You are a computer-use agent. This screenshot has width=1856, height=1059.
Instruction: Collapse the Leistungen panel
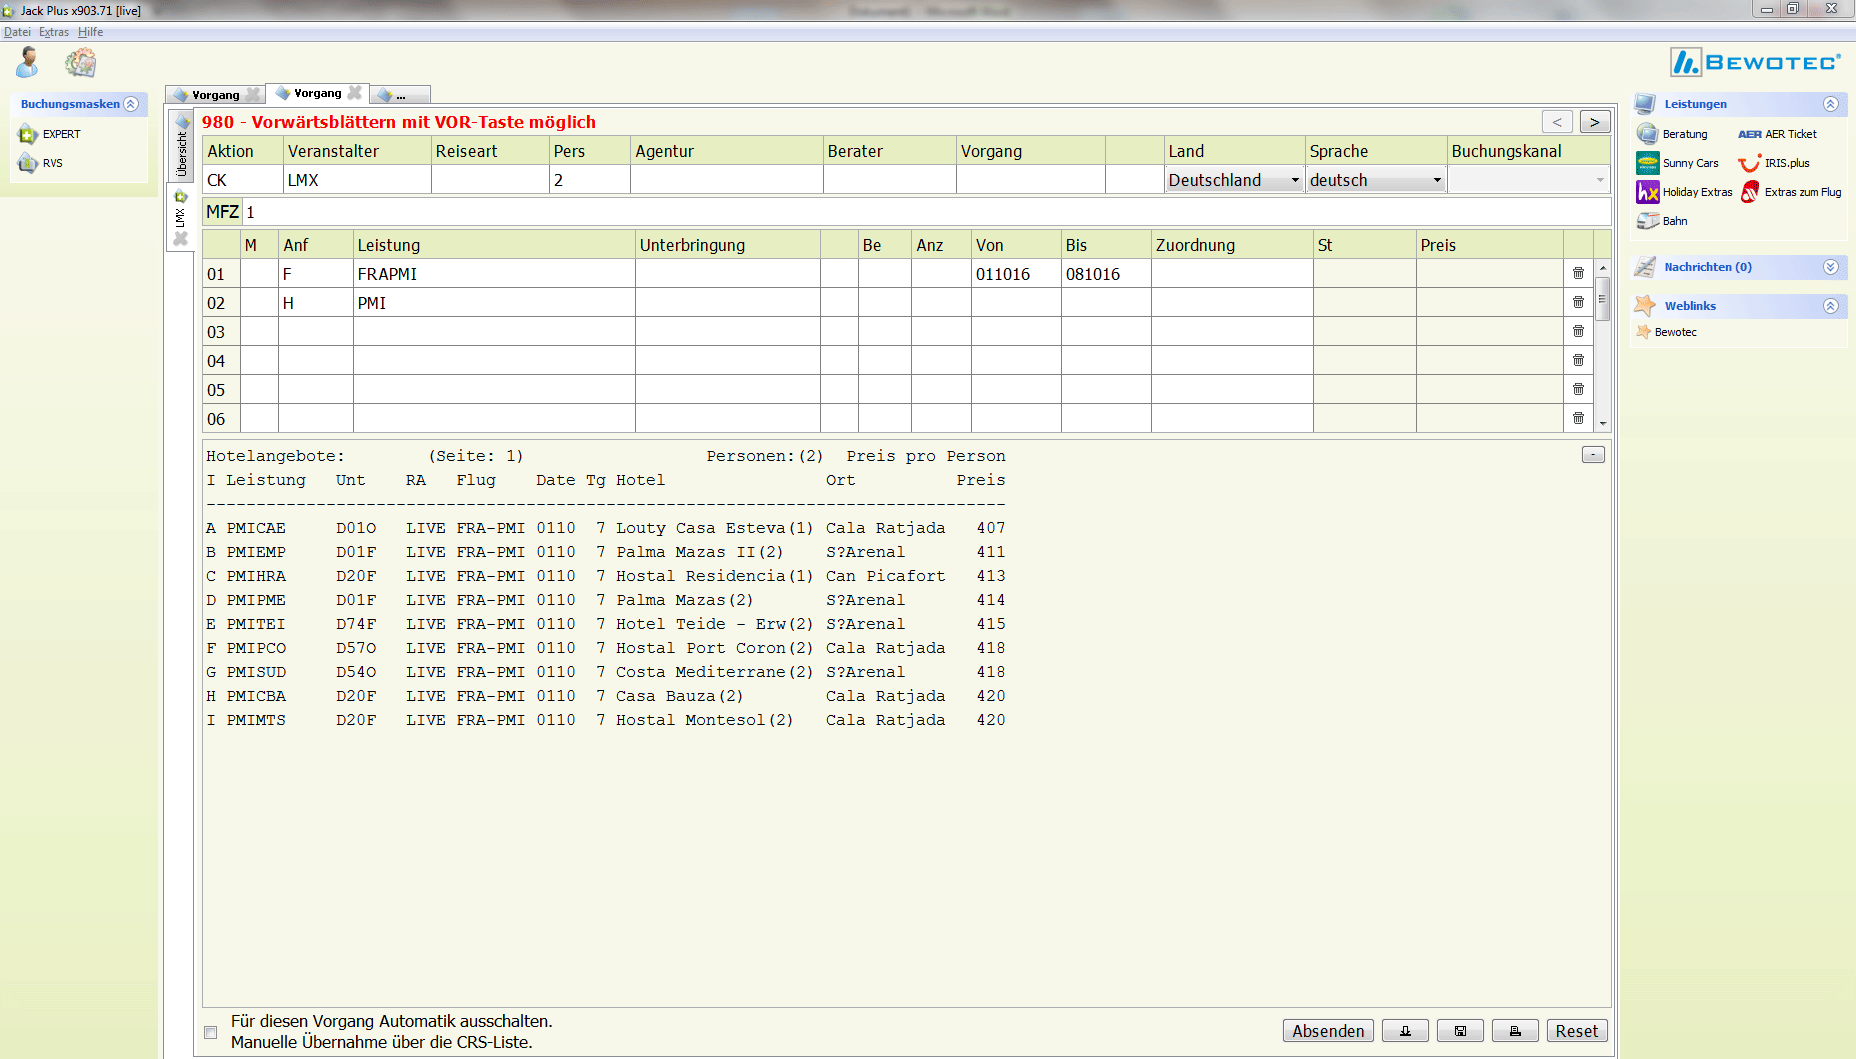[1831, 104]
